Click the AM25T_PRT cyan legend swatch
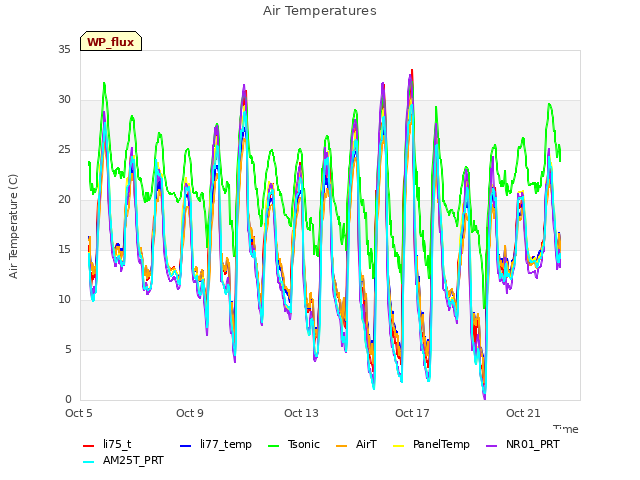The height and width of the screenshot is (480, 640). point(88,462)
